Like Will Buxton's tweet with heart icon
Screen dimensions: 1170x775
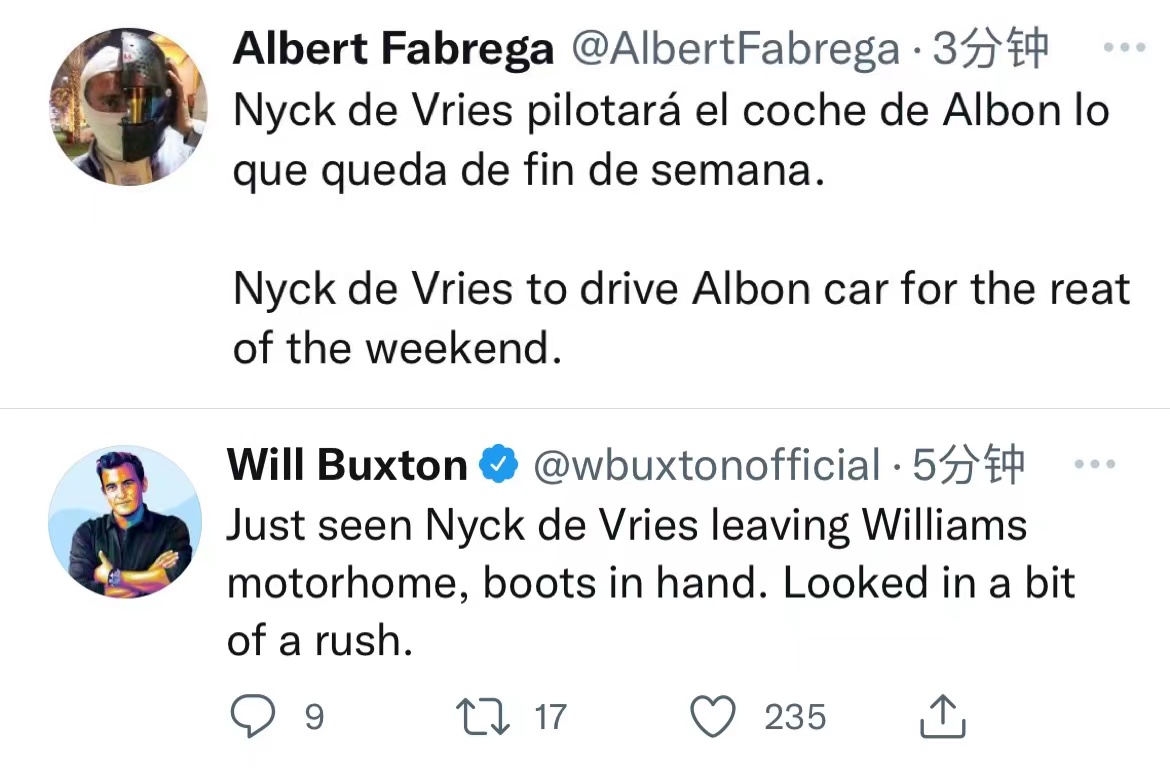pyautogui.click(x=713, y=716)
